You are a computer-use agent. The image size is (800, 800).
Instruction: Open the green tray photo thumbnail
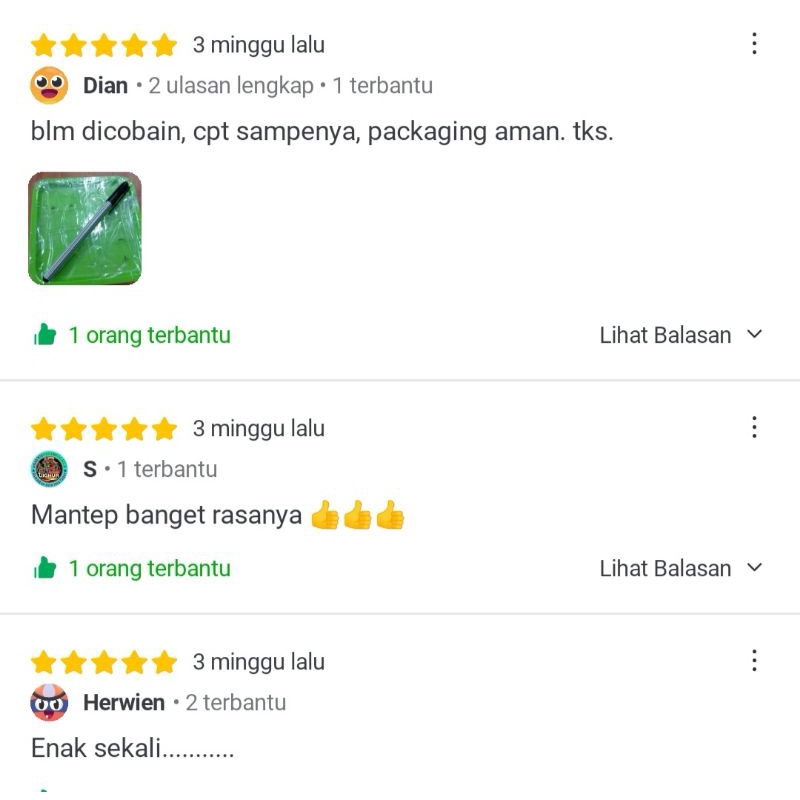coord(85,228)
